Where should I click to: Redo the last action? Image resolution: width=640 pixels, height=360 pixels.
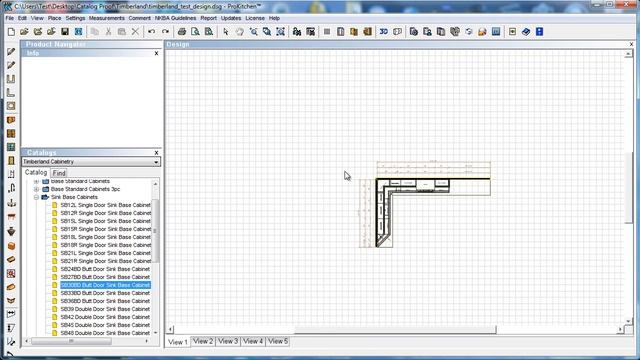click(x=165, y=31)
